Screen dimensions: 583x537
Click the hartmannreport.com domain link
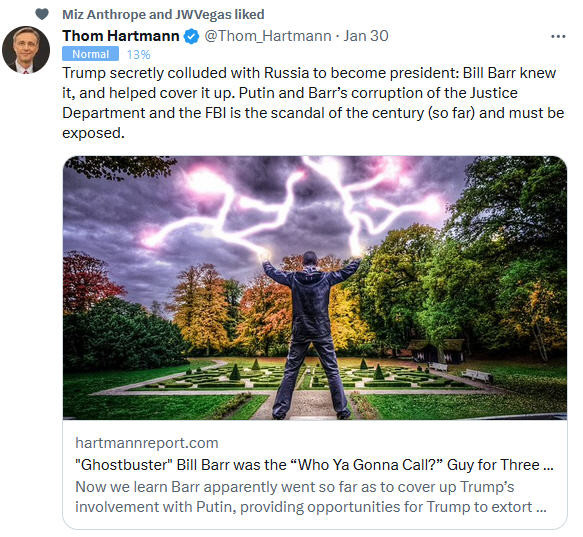click(x=146, y=443)
